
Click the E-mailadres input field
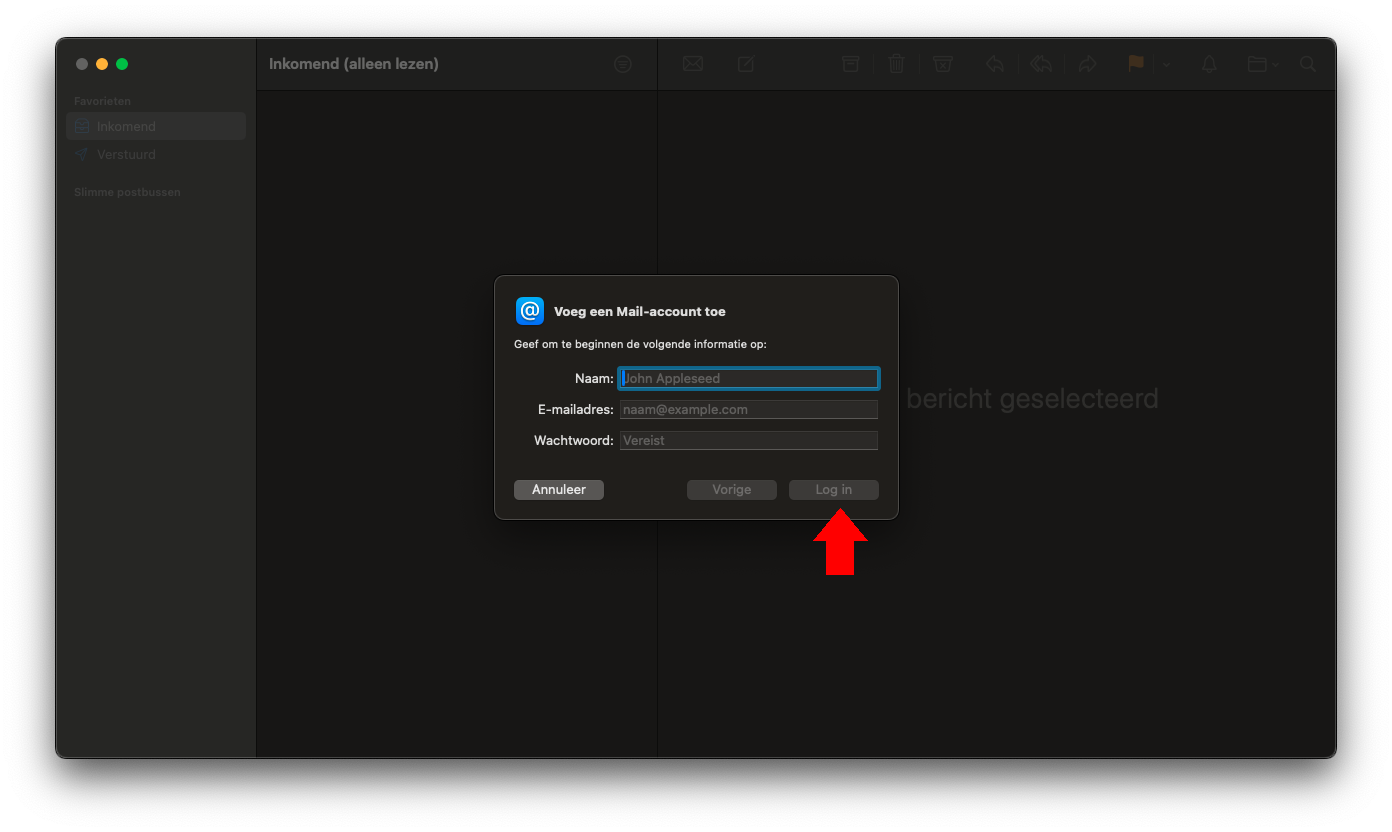pos(748,409)
